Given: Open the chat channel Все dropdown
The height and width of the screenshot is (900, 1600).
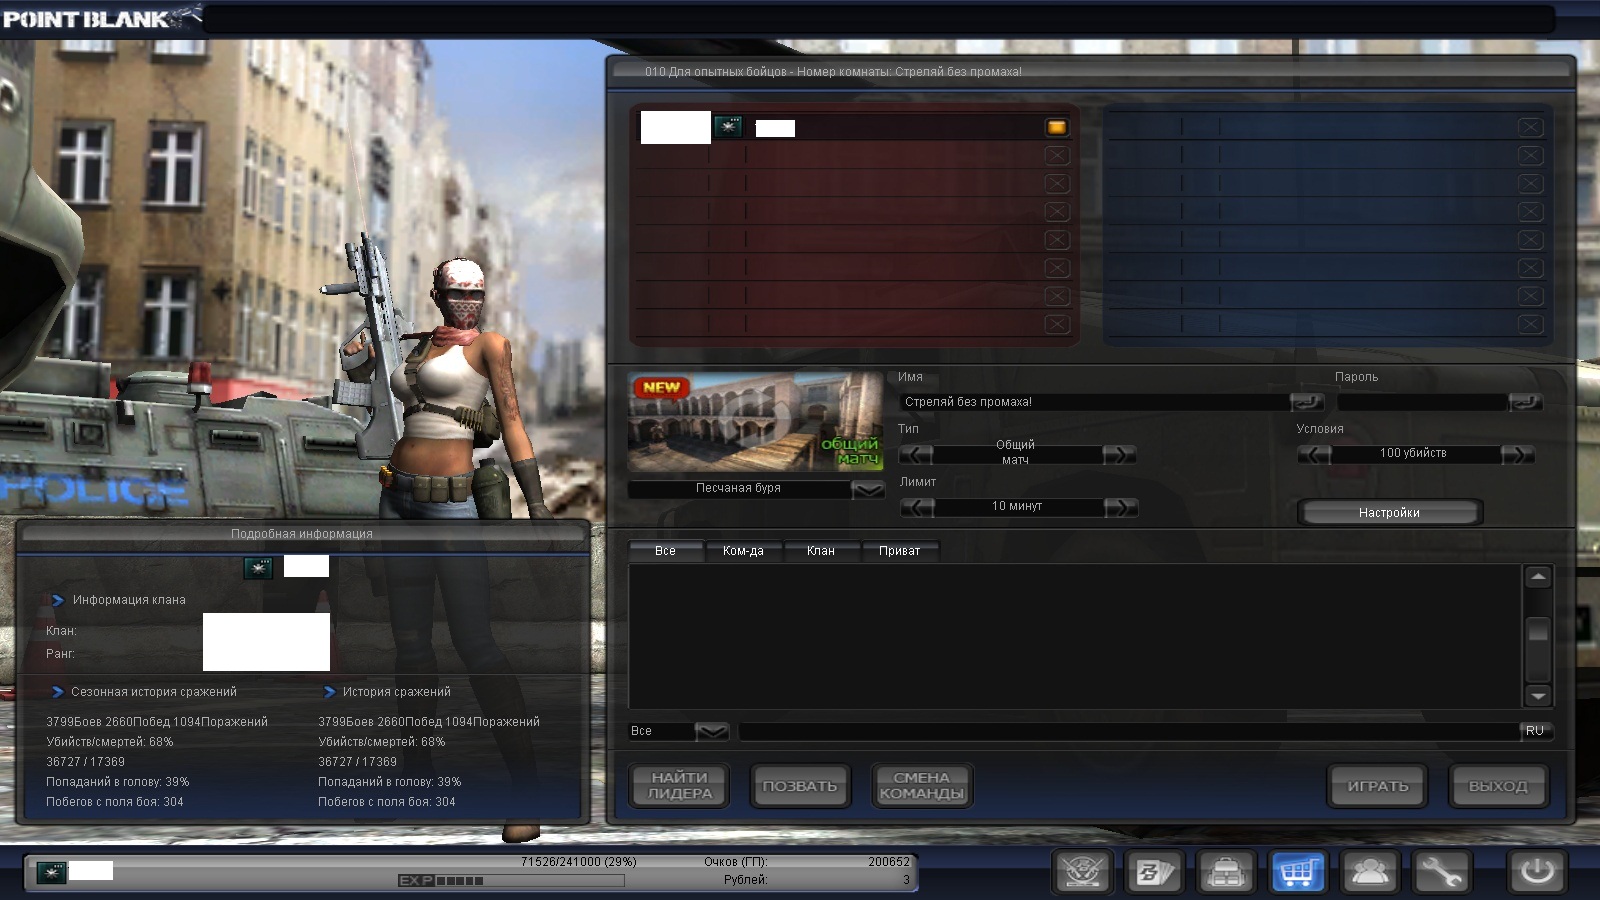Looking at the screenshot, I should [711, 732].
